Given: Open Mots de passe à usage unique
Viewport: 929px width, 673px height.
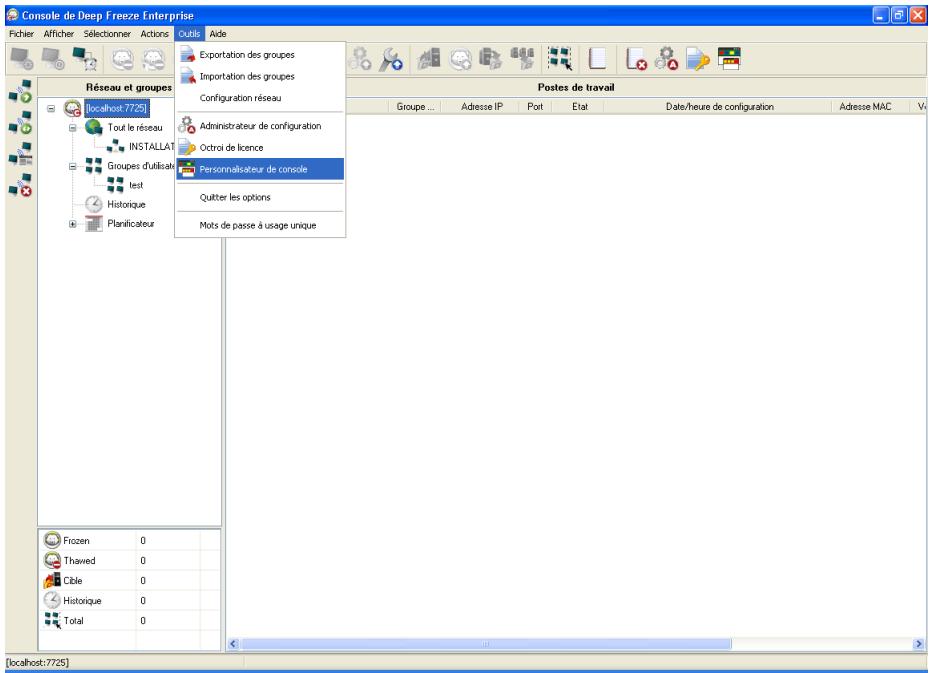Looking at the screenshot, I should point(260,225).
